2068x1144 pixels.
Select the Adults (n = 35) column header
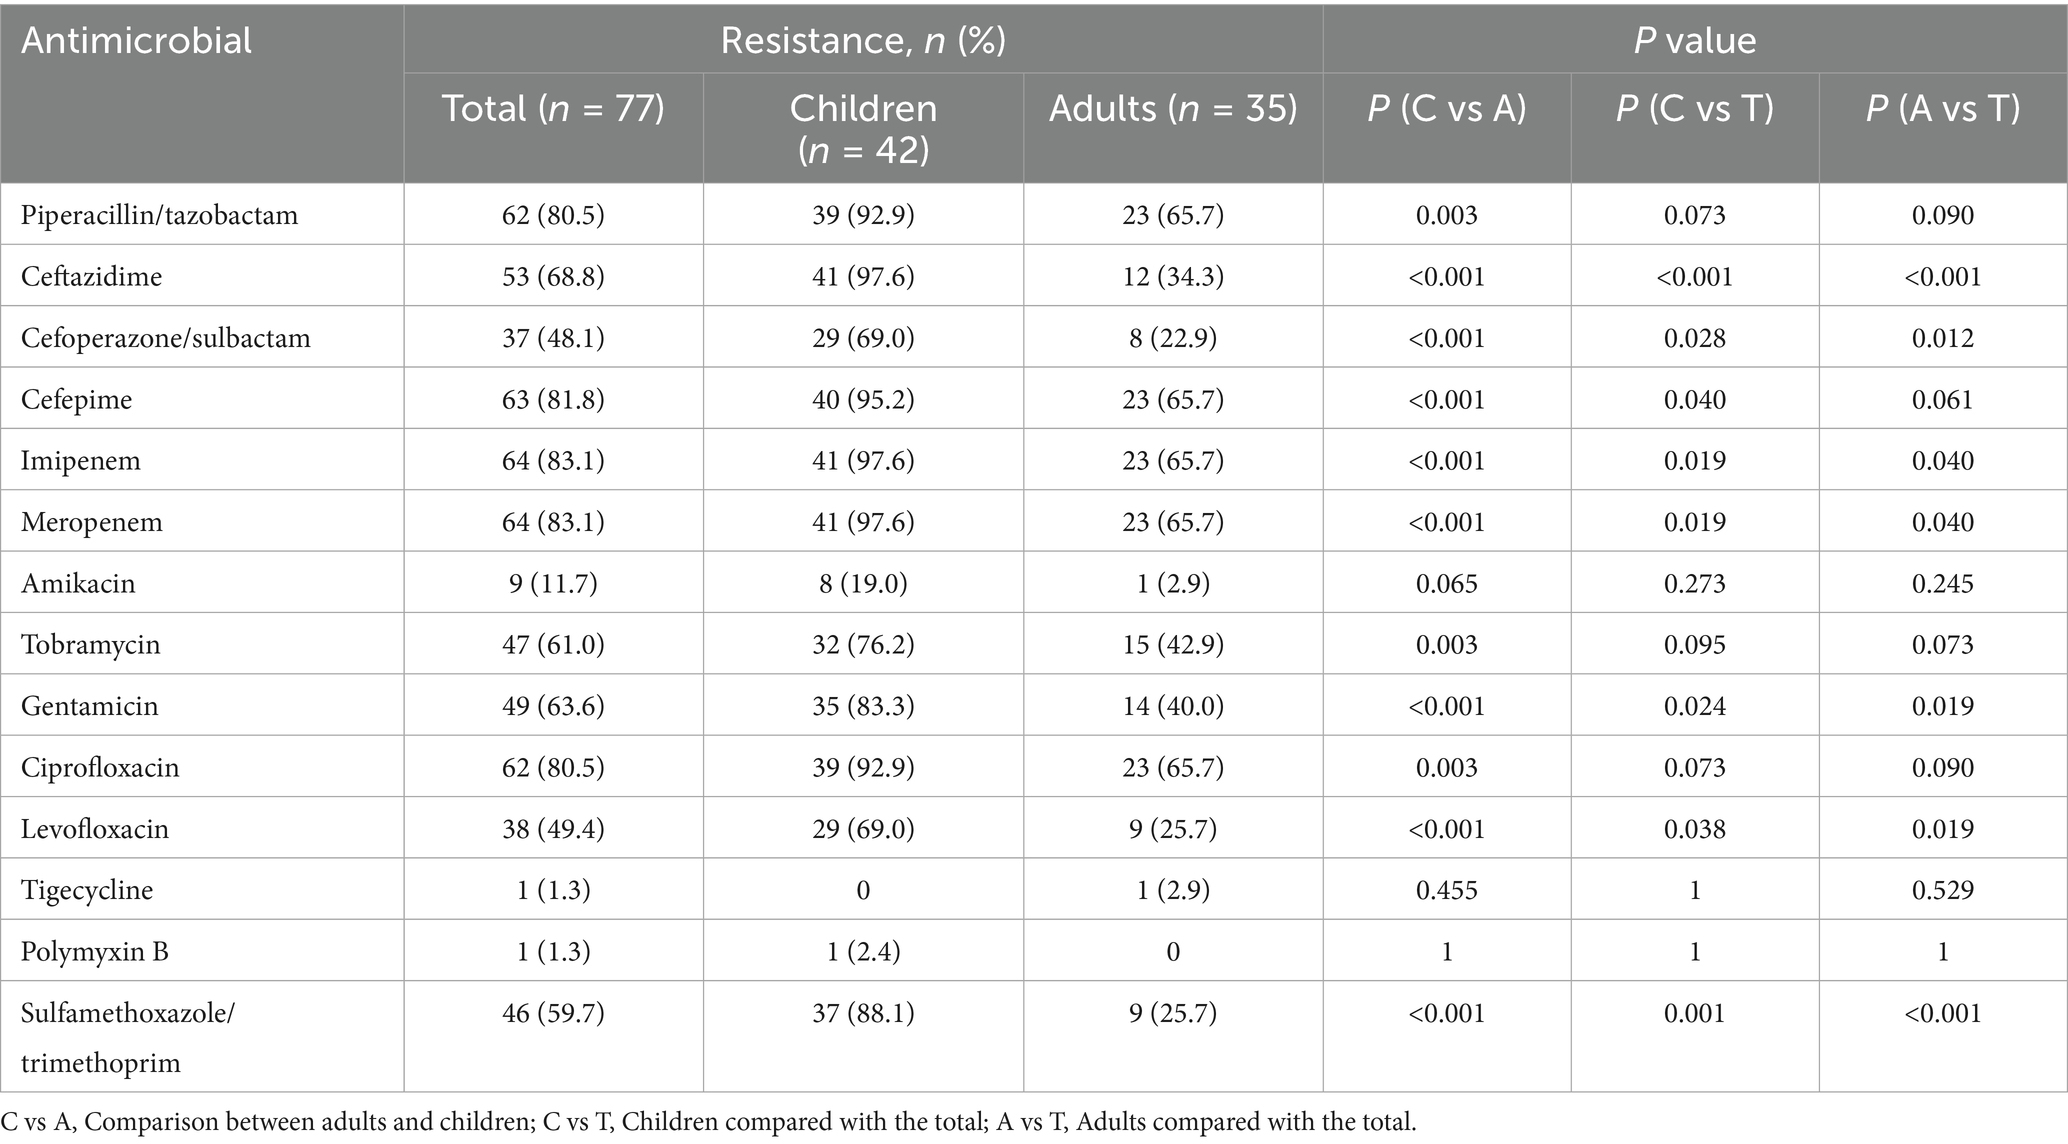(x=1173, y=108)
